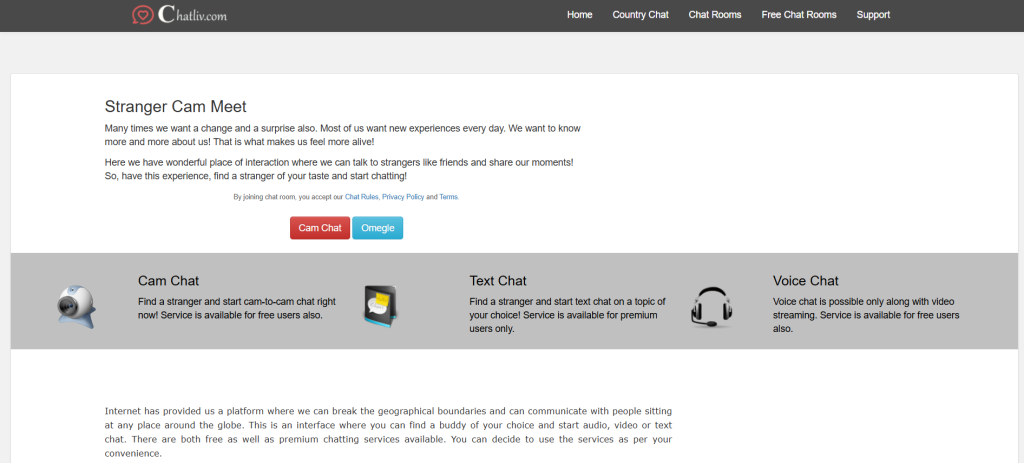Click the paragraph starting "Internet has provided us"
This screenshot has height=463, width=1024.
[x=388, y=432]
